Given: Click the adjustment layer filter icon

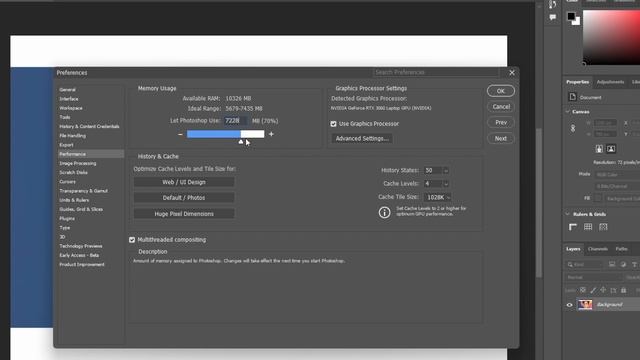Looking at the screenshot, I should pyautogui.click(x=623, y=264).
